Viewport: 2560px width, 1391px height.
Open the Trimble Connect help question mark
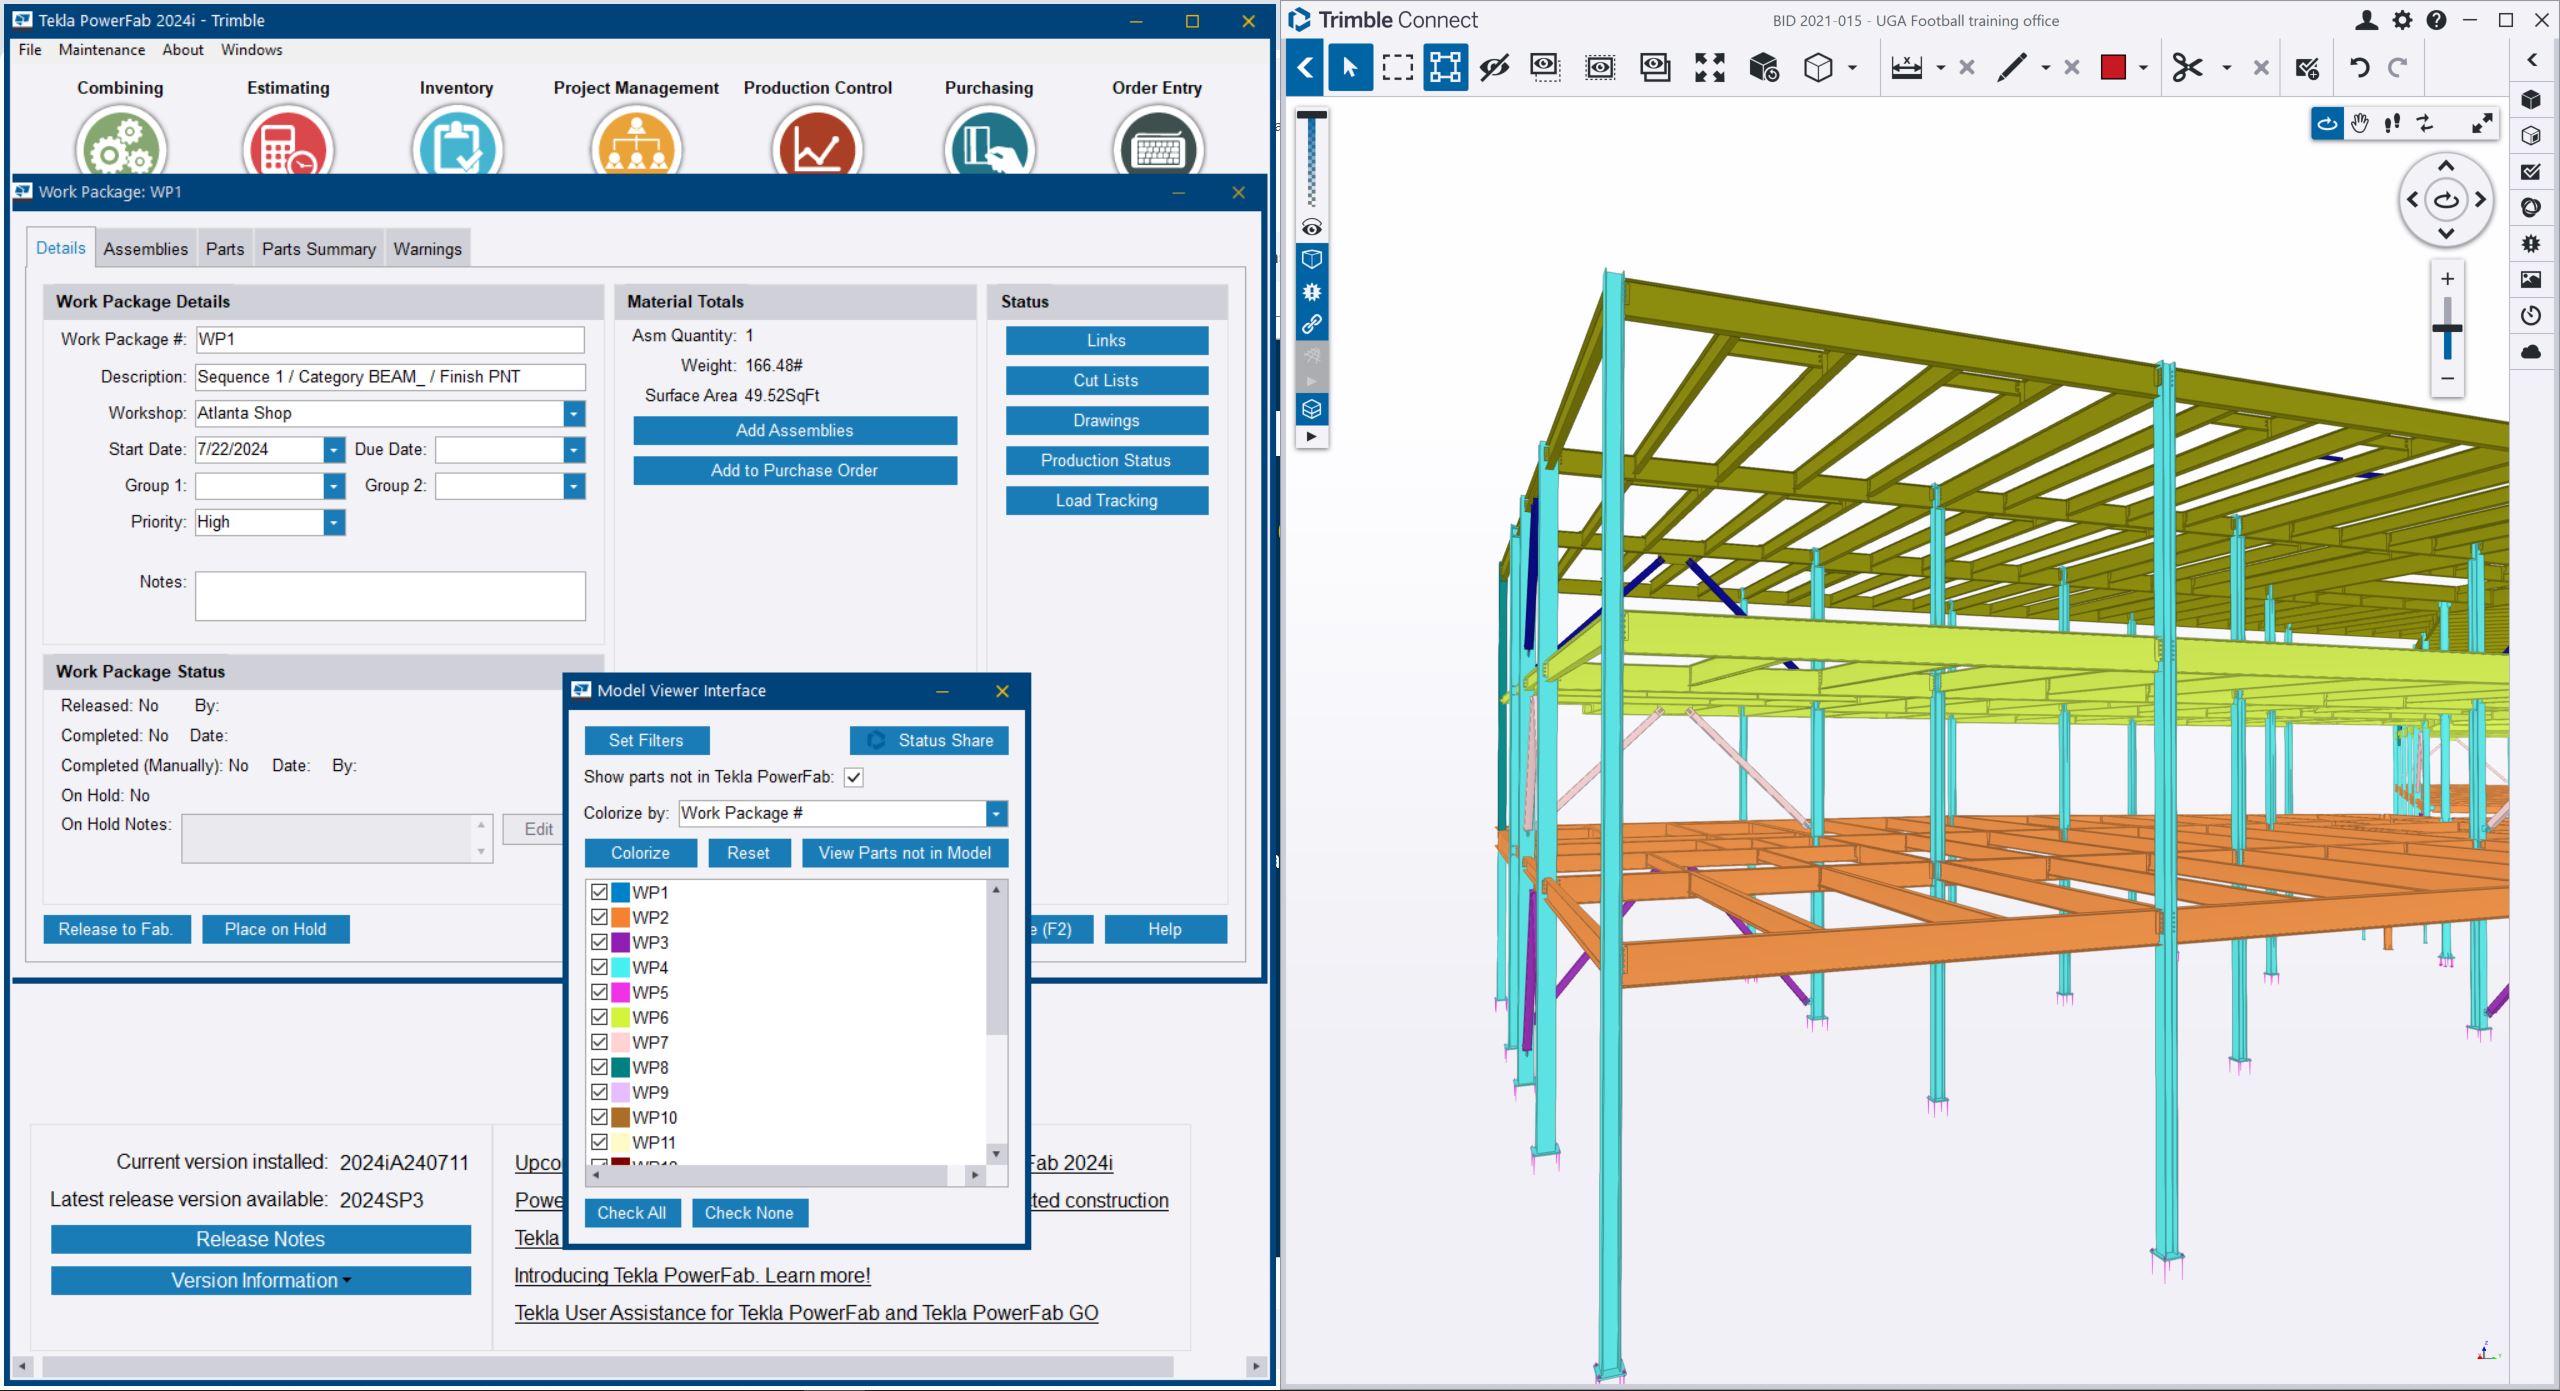(2437, 20)
